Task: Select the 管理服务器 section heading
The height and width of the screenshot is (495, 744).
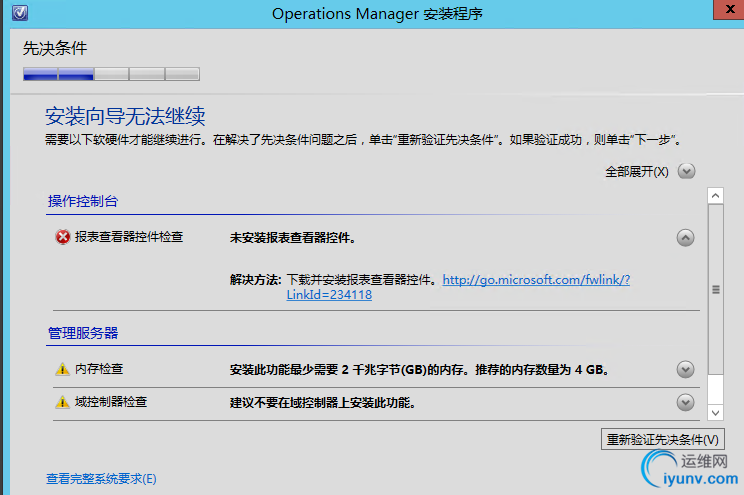Action: tap(83, 333)
